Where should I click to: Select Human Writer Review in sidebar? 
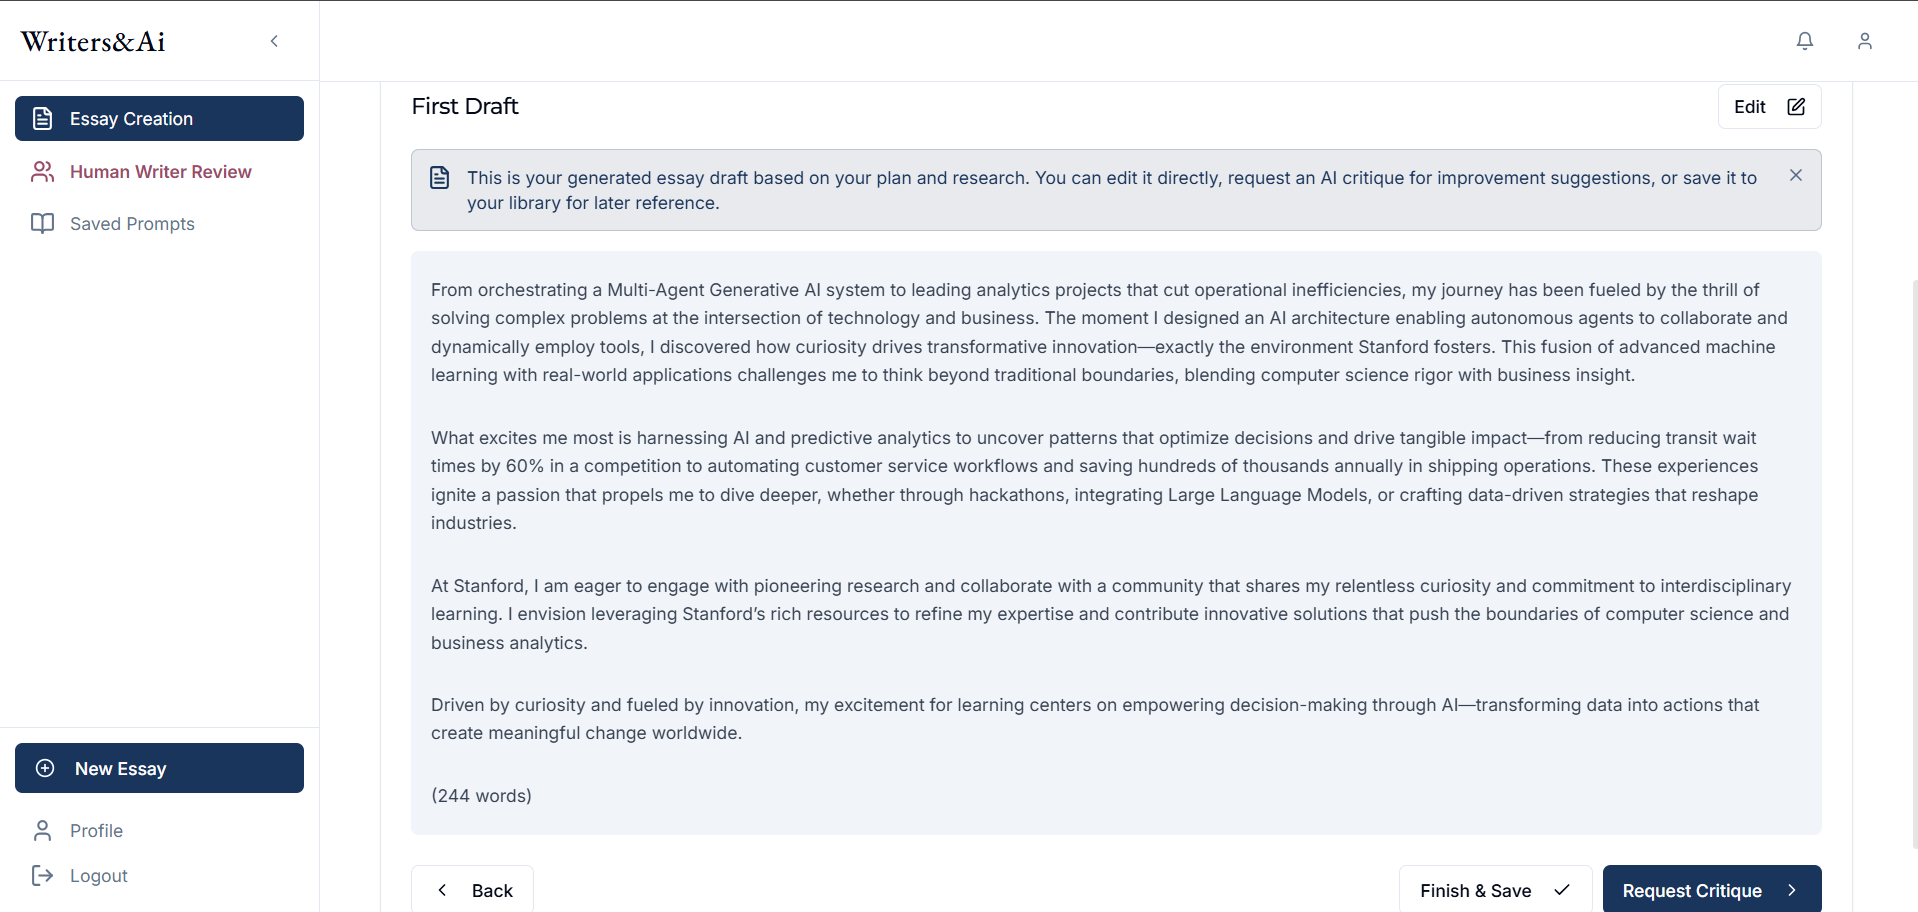160,172
